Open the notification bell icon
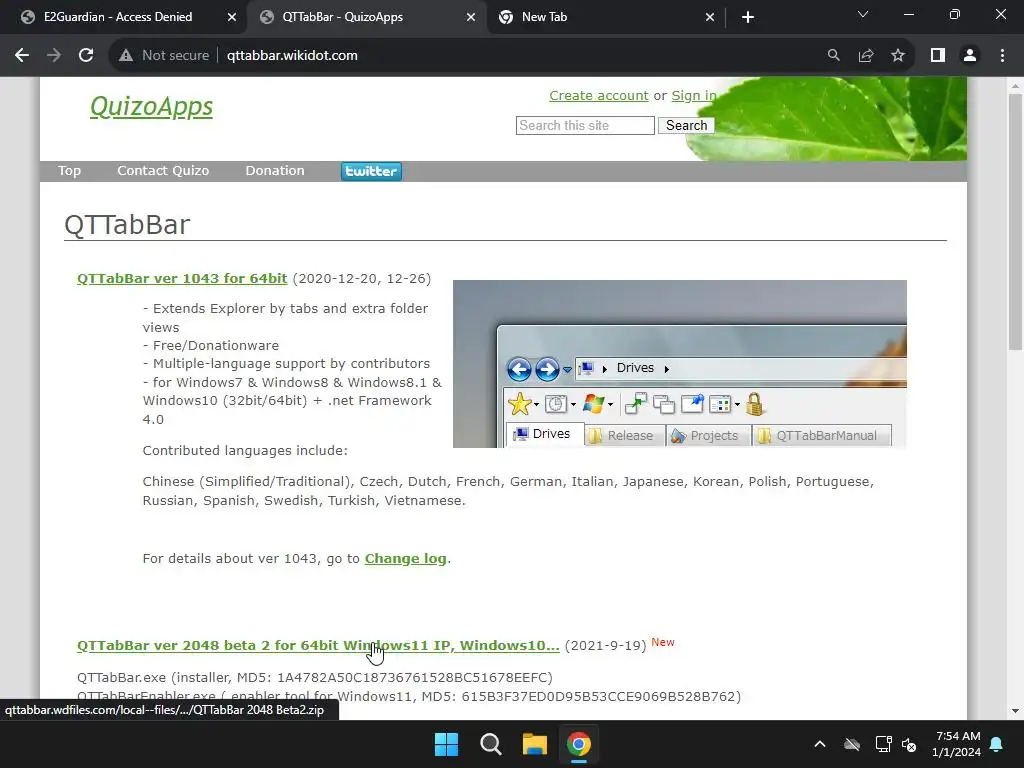Viewport: 1024px width, 768px height. tap(997, 744)
